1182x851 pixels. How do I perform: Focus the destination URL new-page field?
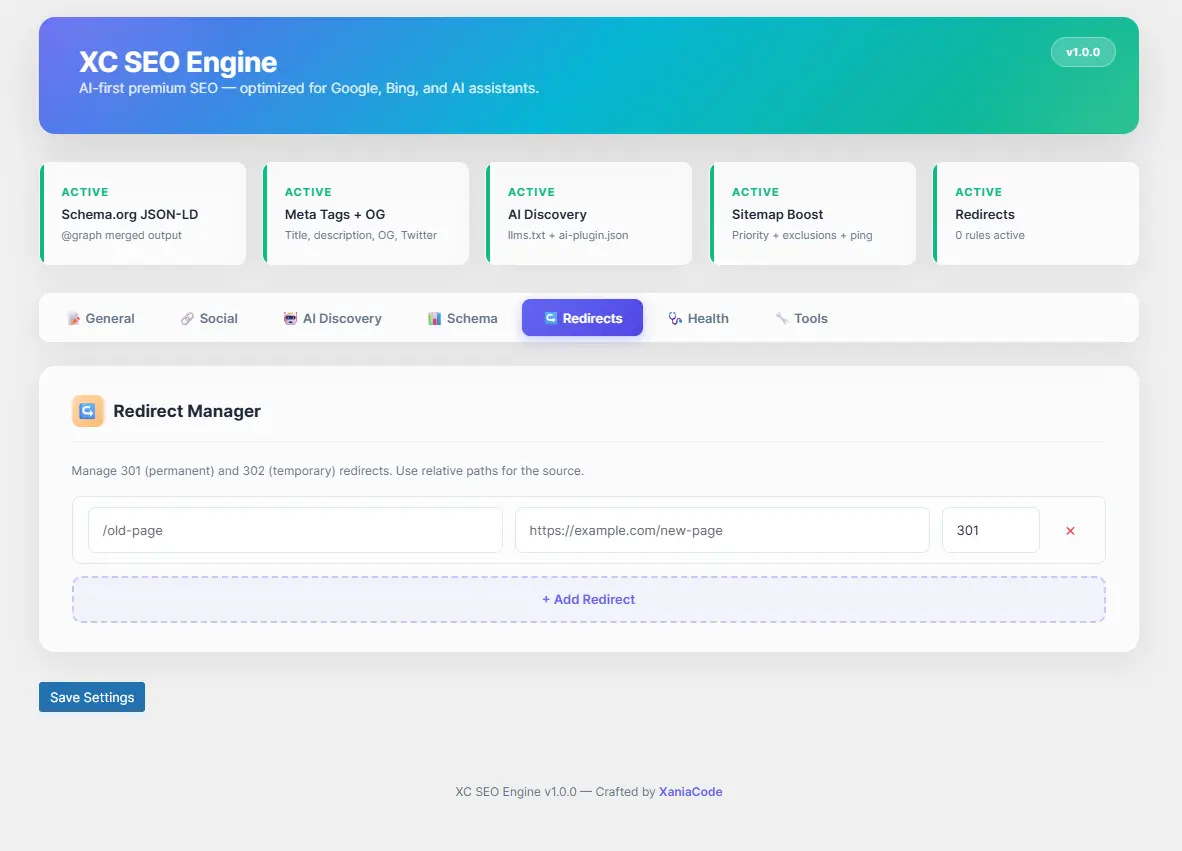tap(722, 530)
